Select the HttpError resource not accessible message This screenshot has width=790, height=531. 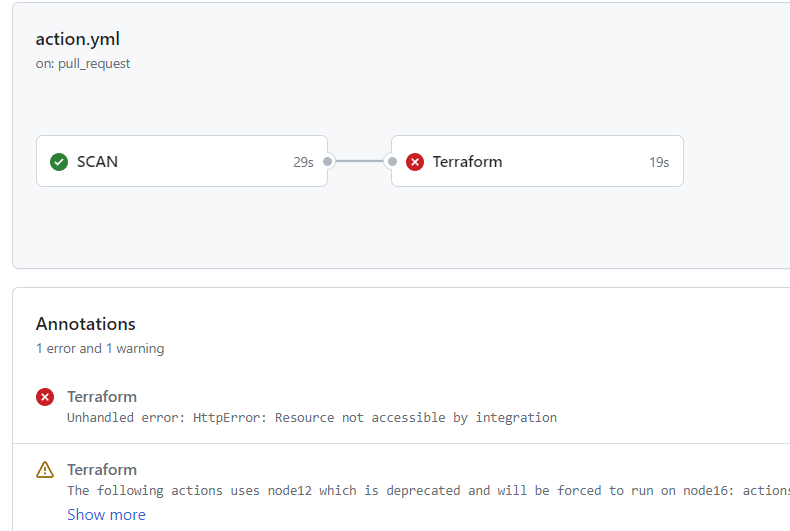[x=312, y=418]
